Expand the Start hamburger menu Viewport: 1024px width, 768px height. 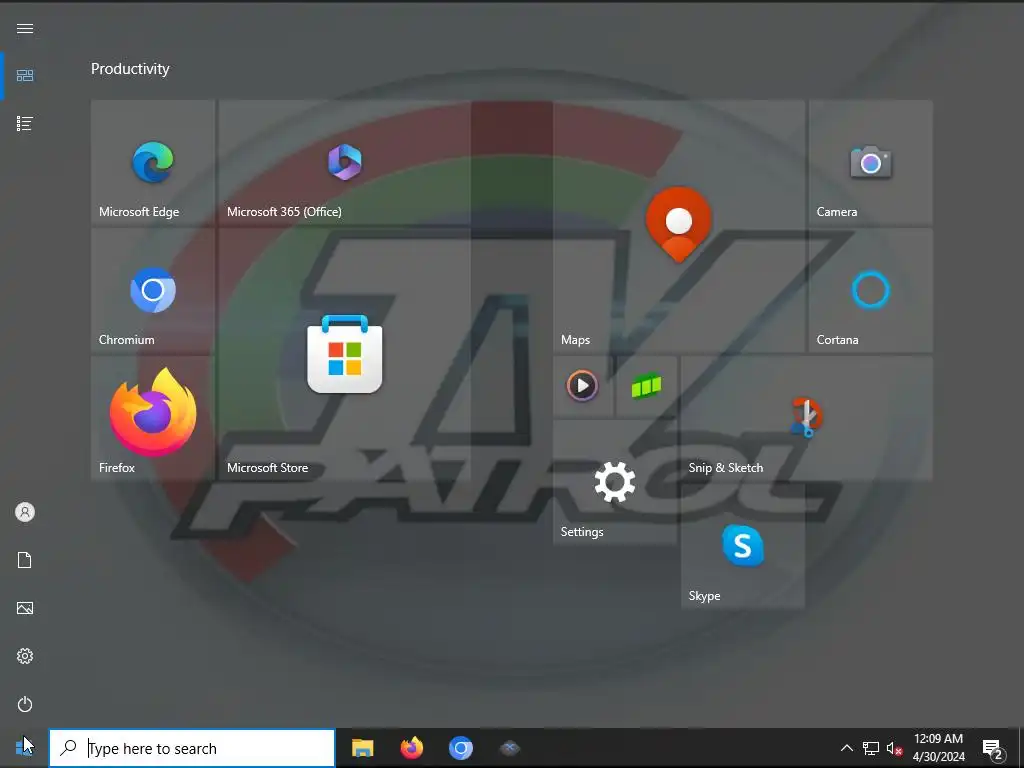coord(25,28)
